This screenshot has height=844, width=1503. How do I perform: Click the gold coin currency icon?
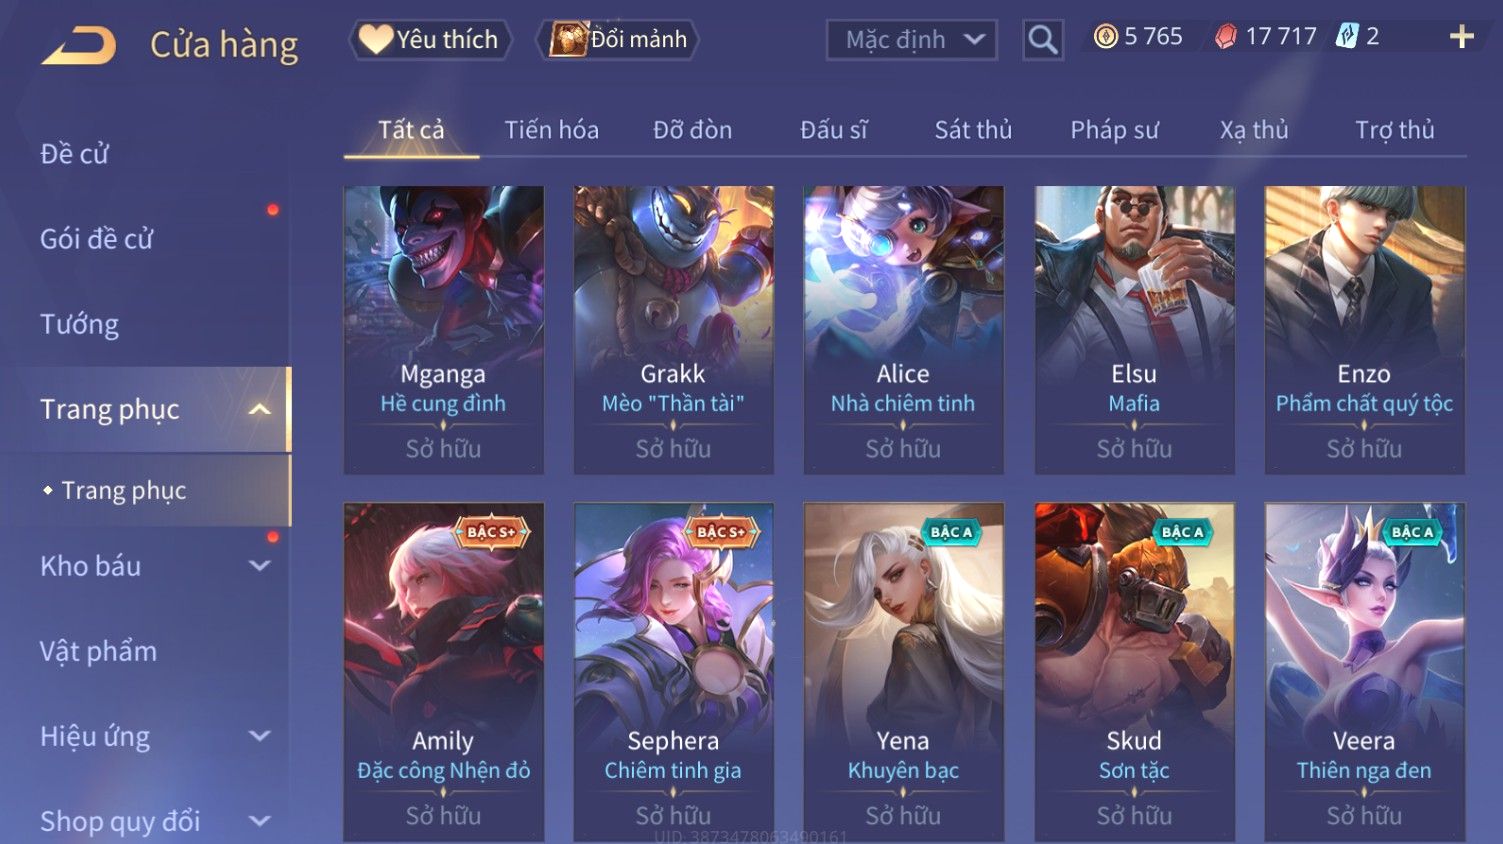point(1105,37)
